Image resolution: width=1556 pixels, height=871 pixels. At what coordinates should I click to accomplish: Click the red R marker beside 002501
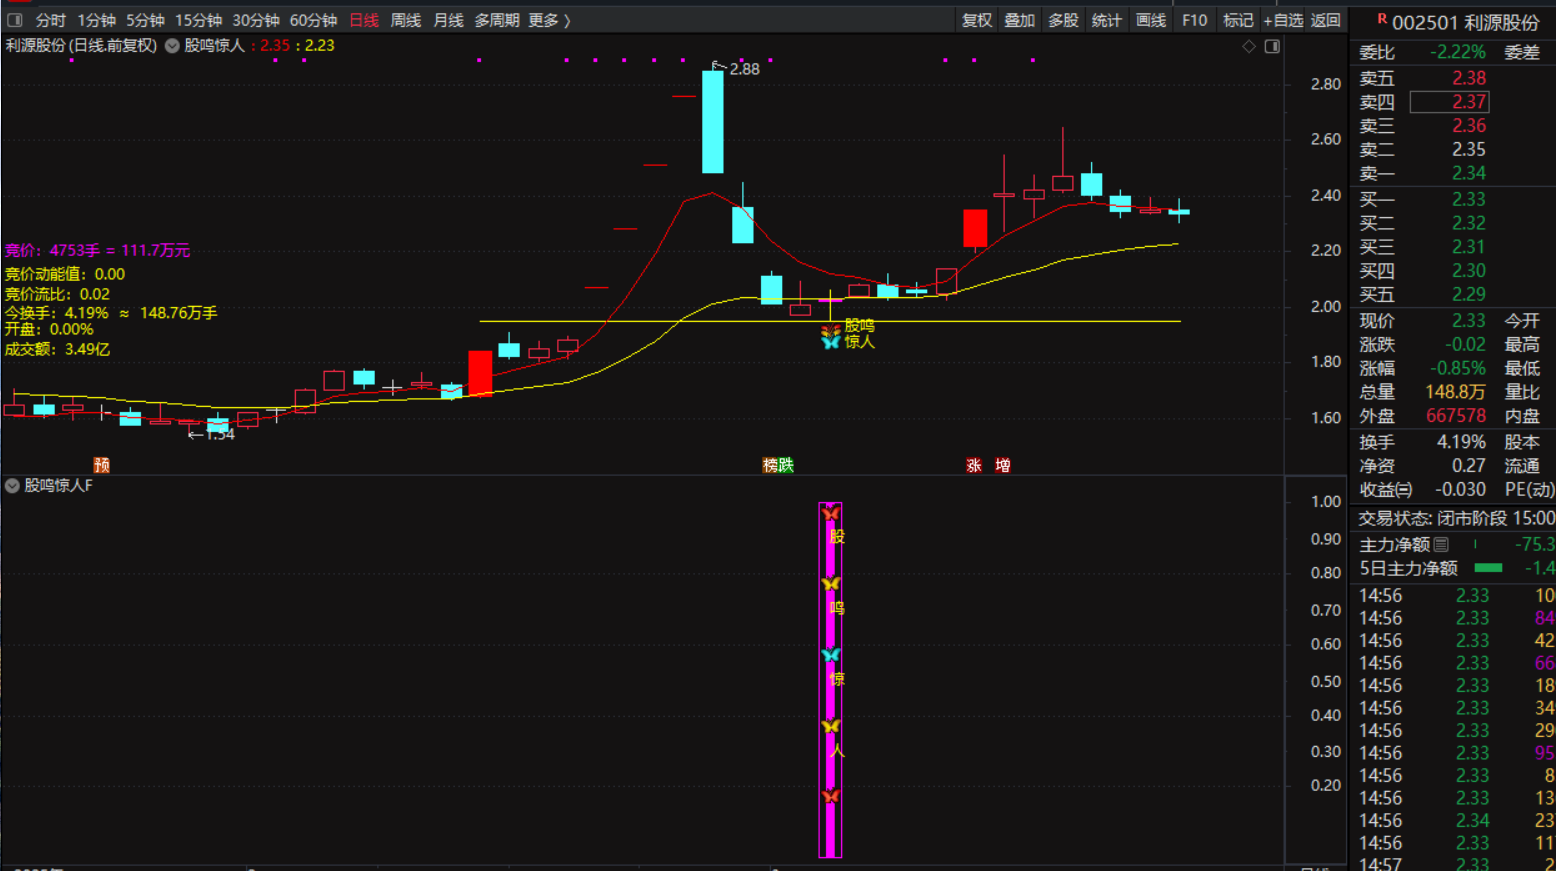[x=1381, y=19]
